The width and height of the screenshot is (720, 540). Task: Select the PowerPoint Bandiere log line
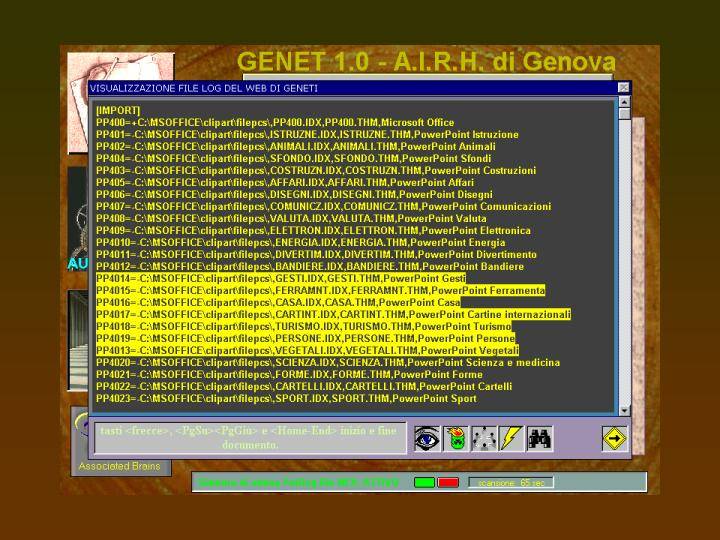(x=310, y=266)
